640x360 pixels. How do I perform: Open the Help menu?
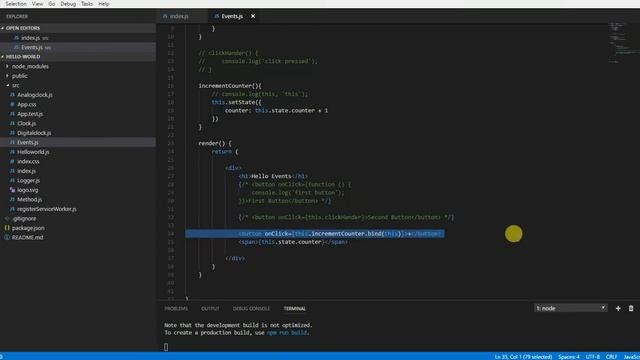tap(104, 4)
